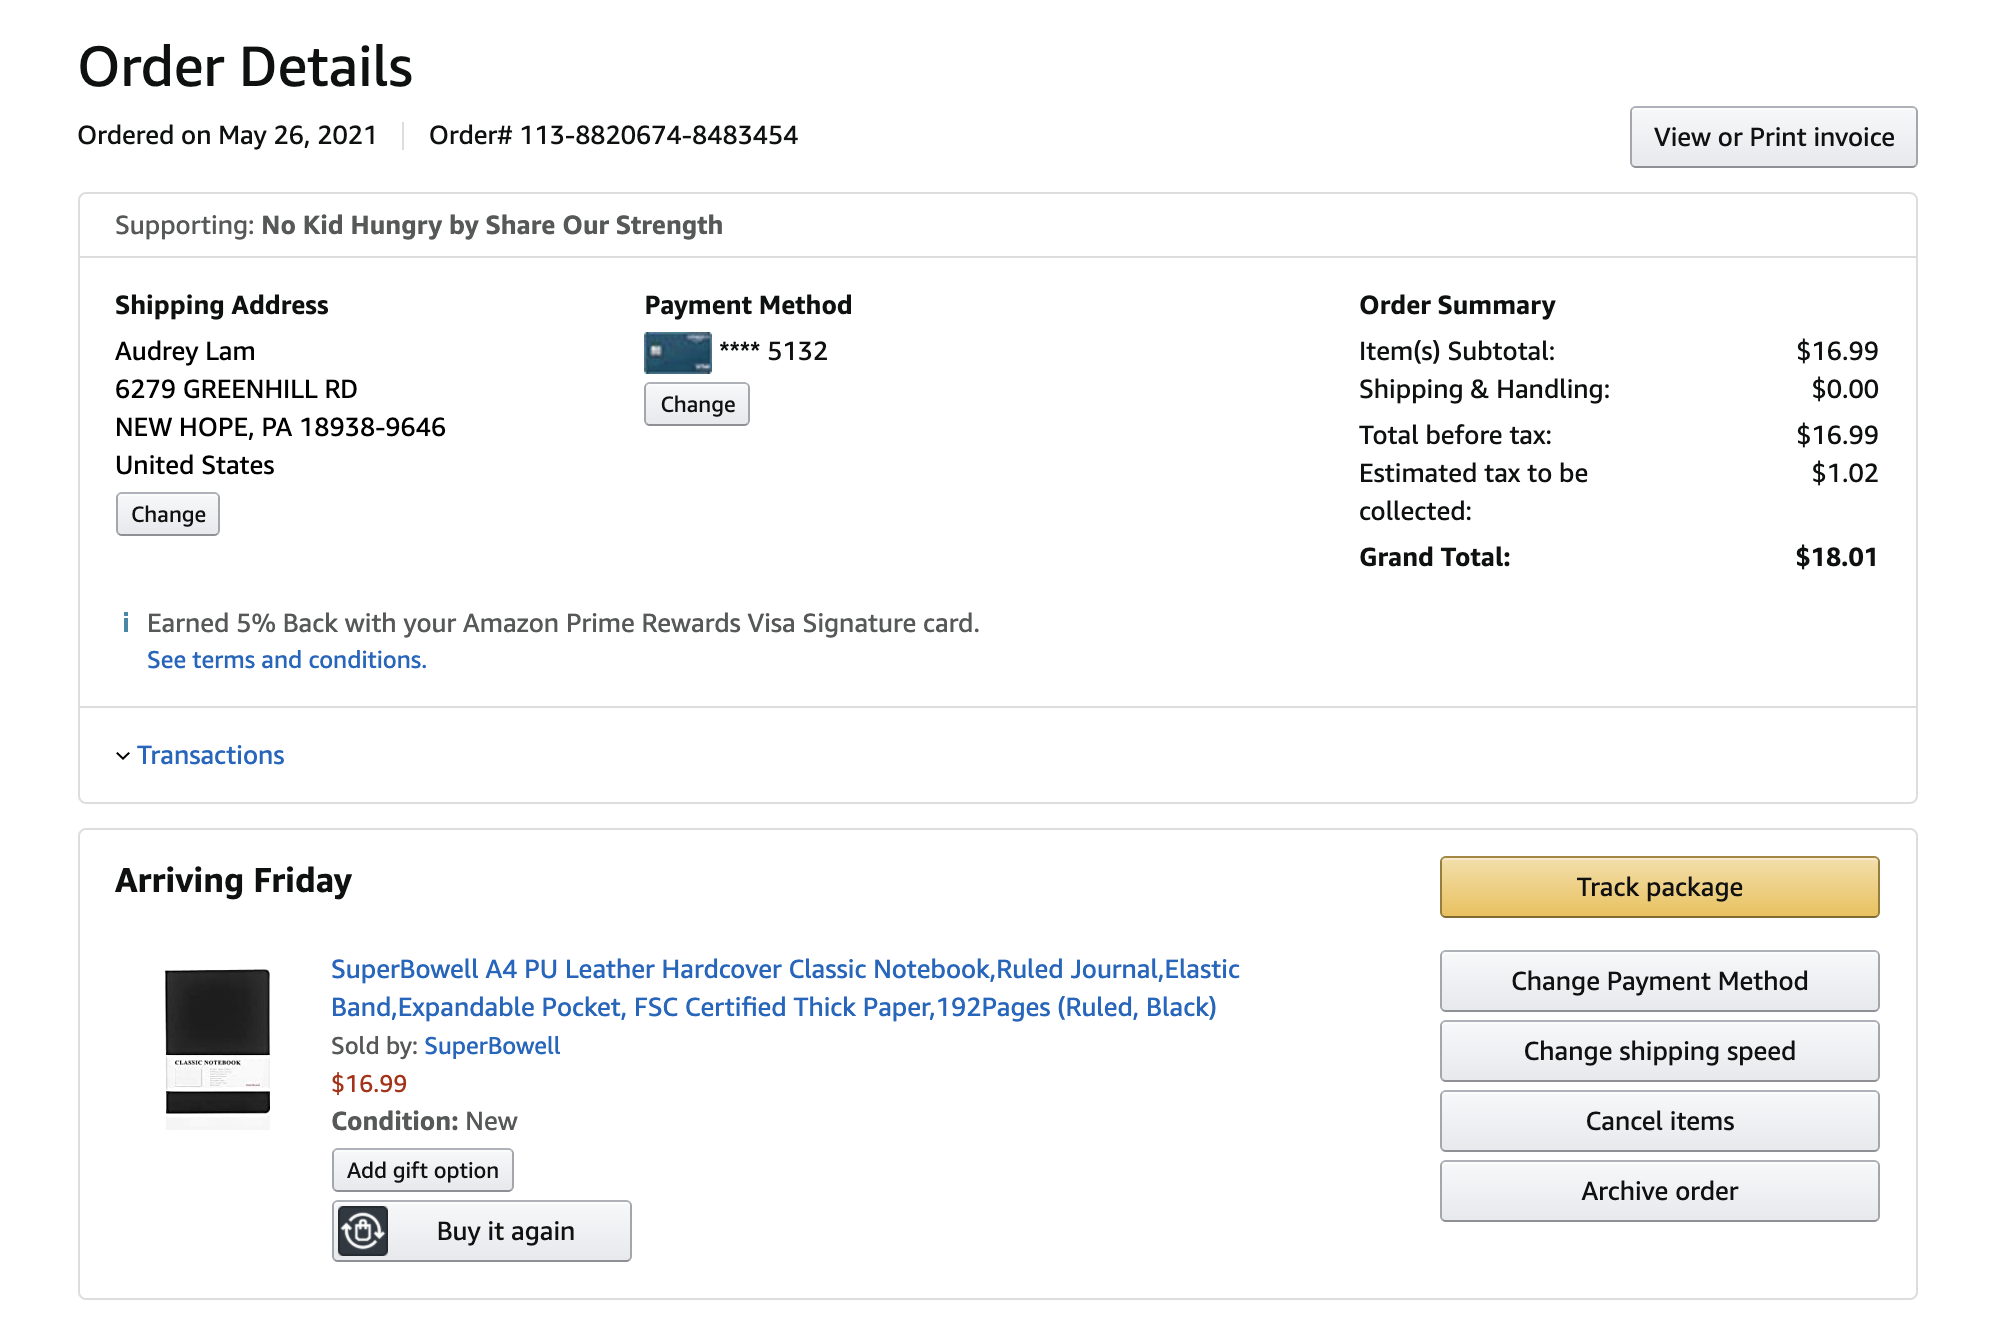2004x1328 pixels.
Task: Change the shipping address
Action: pos(167,514)
